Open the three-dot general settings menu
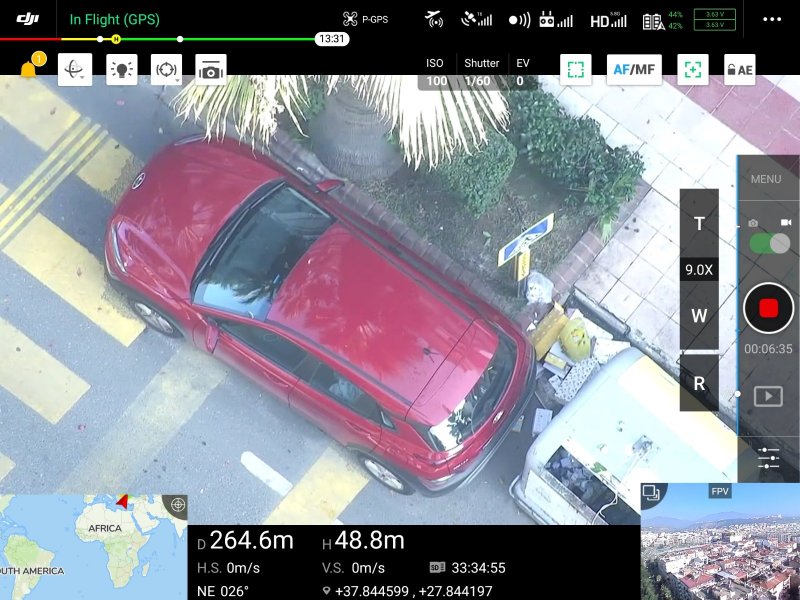Image resolution: width=800 pixels, height=600 pixels. (772, 19)
